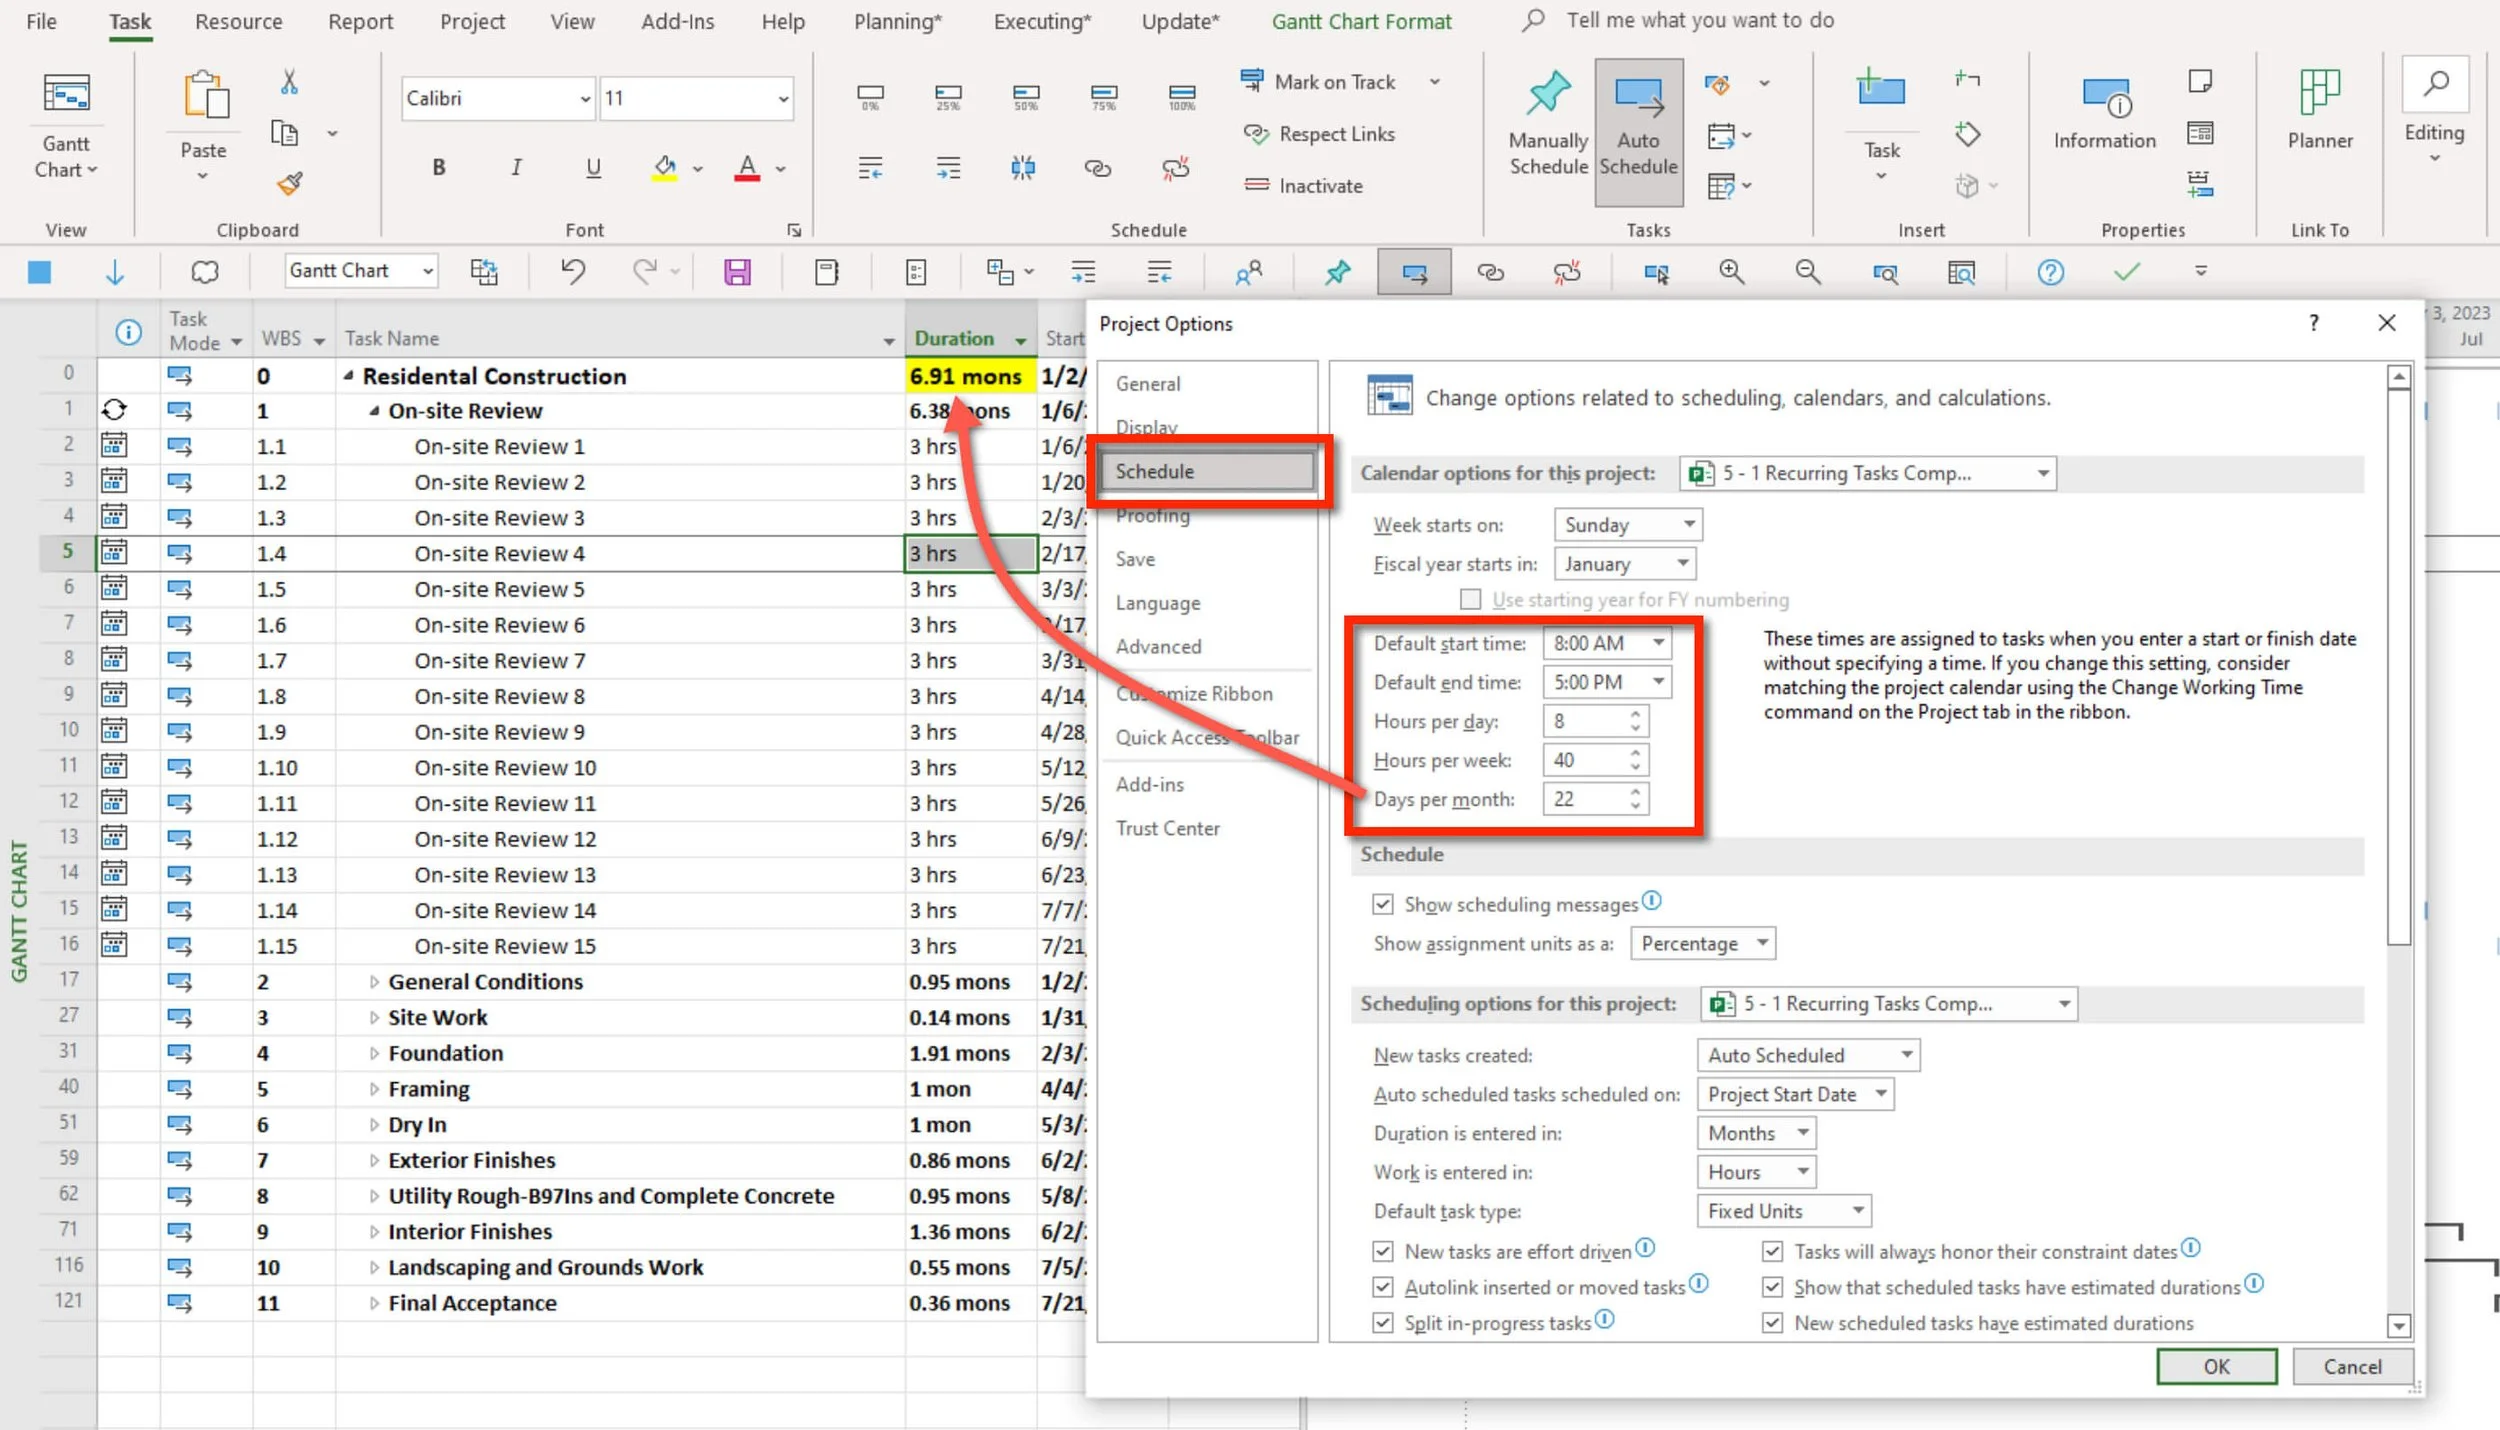Click the link tasks chain icon in quick toolbar
The width and height of the screenshot is (2500, 1430).
1490,272
